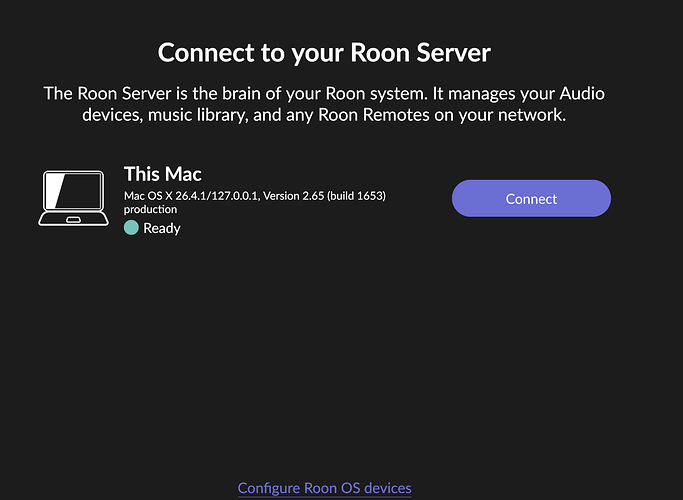The image size is (683, 500).
Task: Click the "Mac OS X 26.4.1/127.0.0.1, Version 2.65" text
Action: tap(224, 196)
